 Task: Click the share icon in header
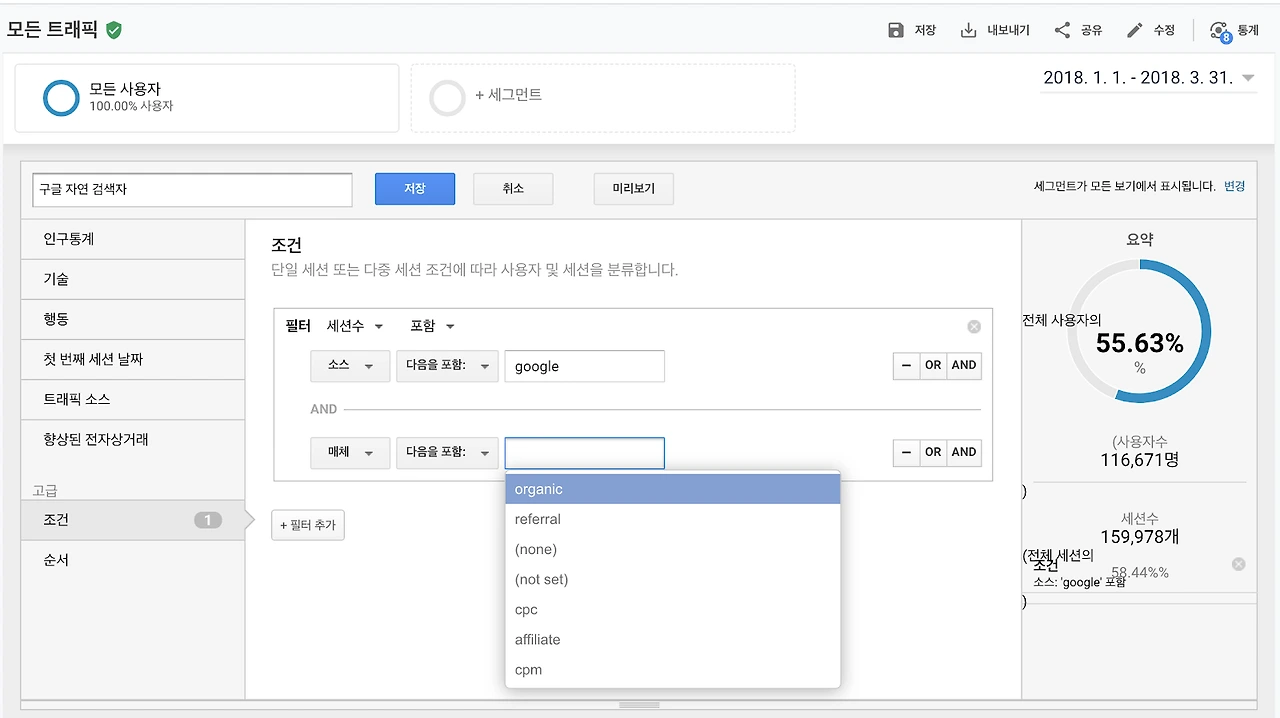point(1062,30)
